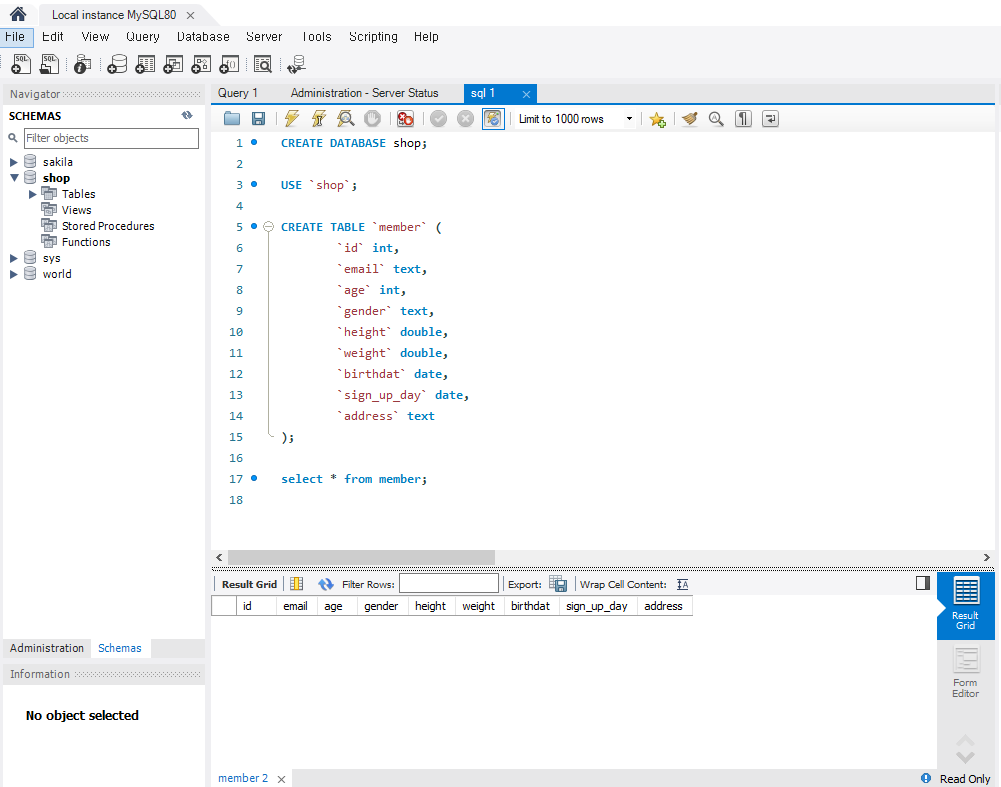Toggle wrap cell content

pos(682,584)
